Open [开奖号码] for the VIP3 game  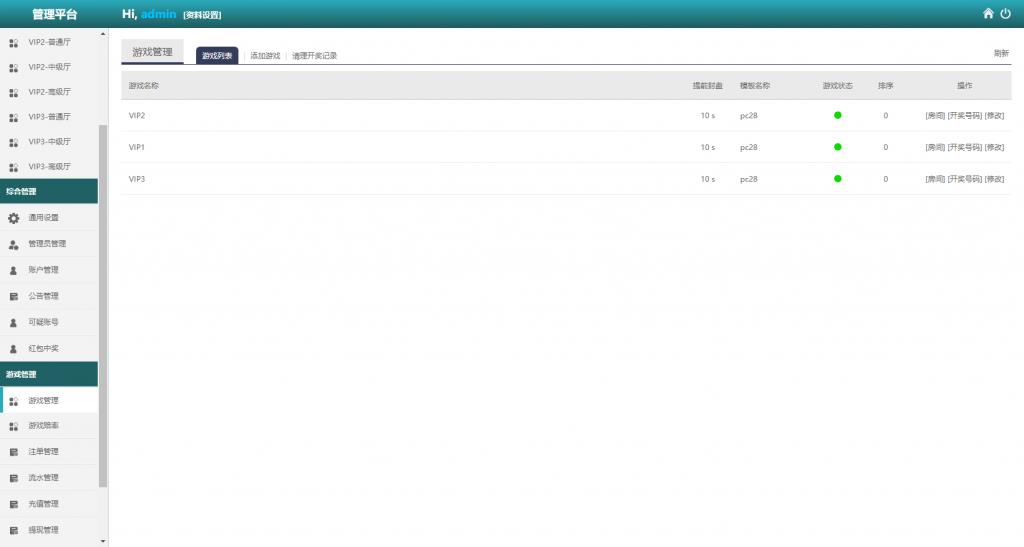tap(965, 179)
